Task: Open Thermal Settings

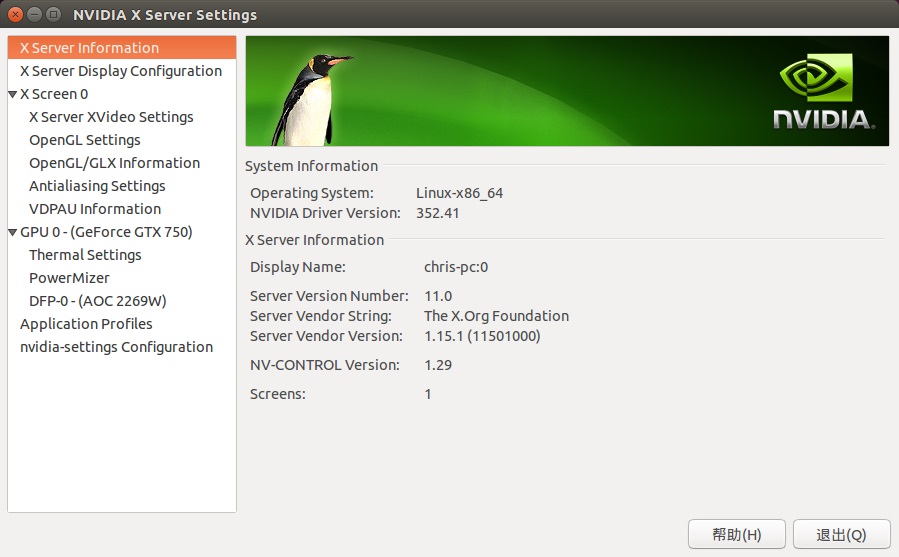Action: coord(85,254)
